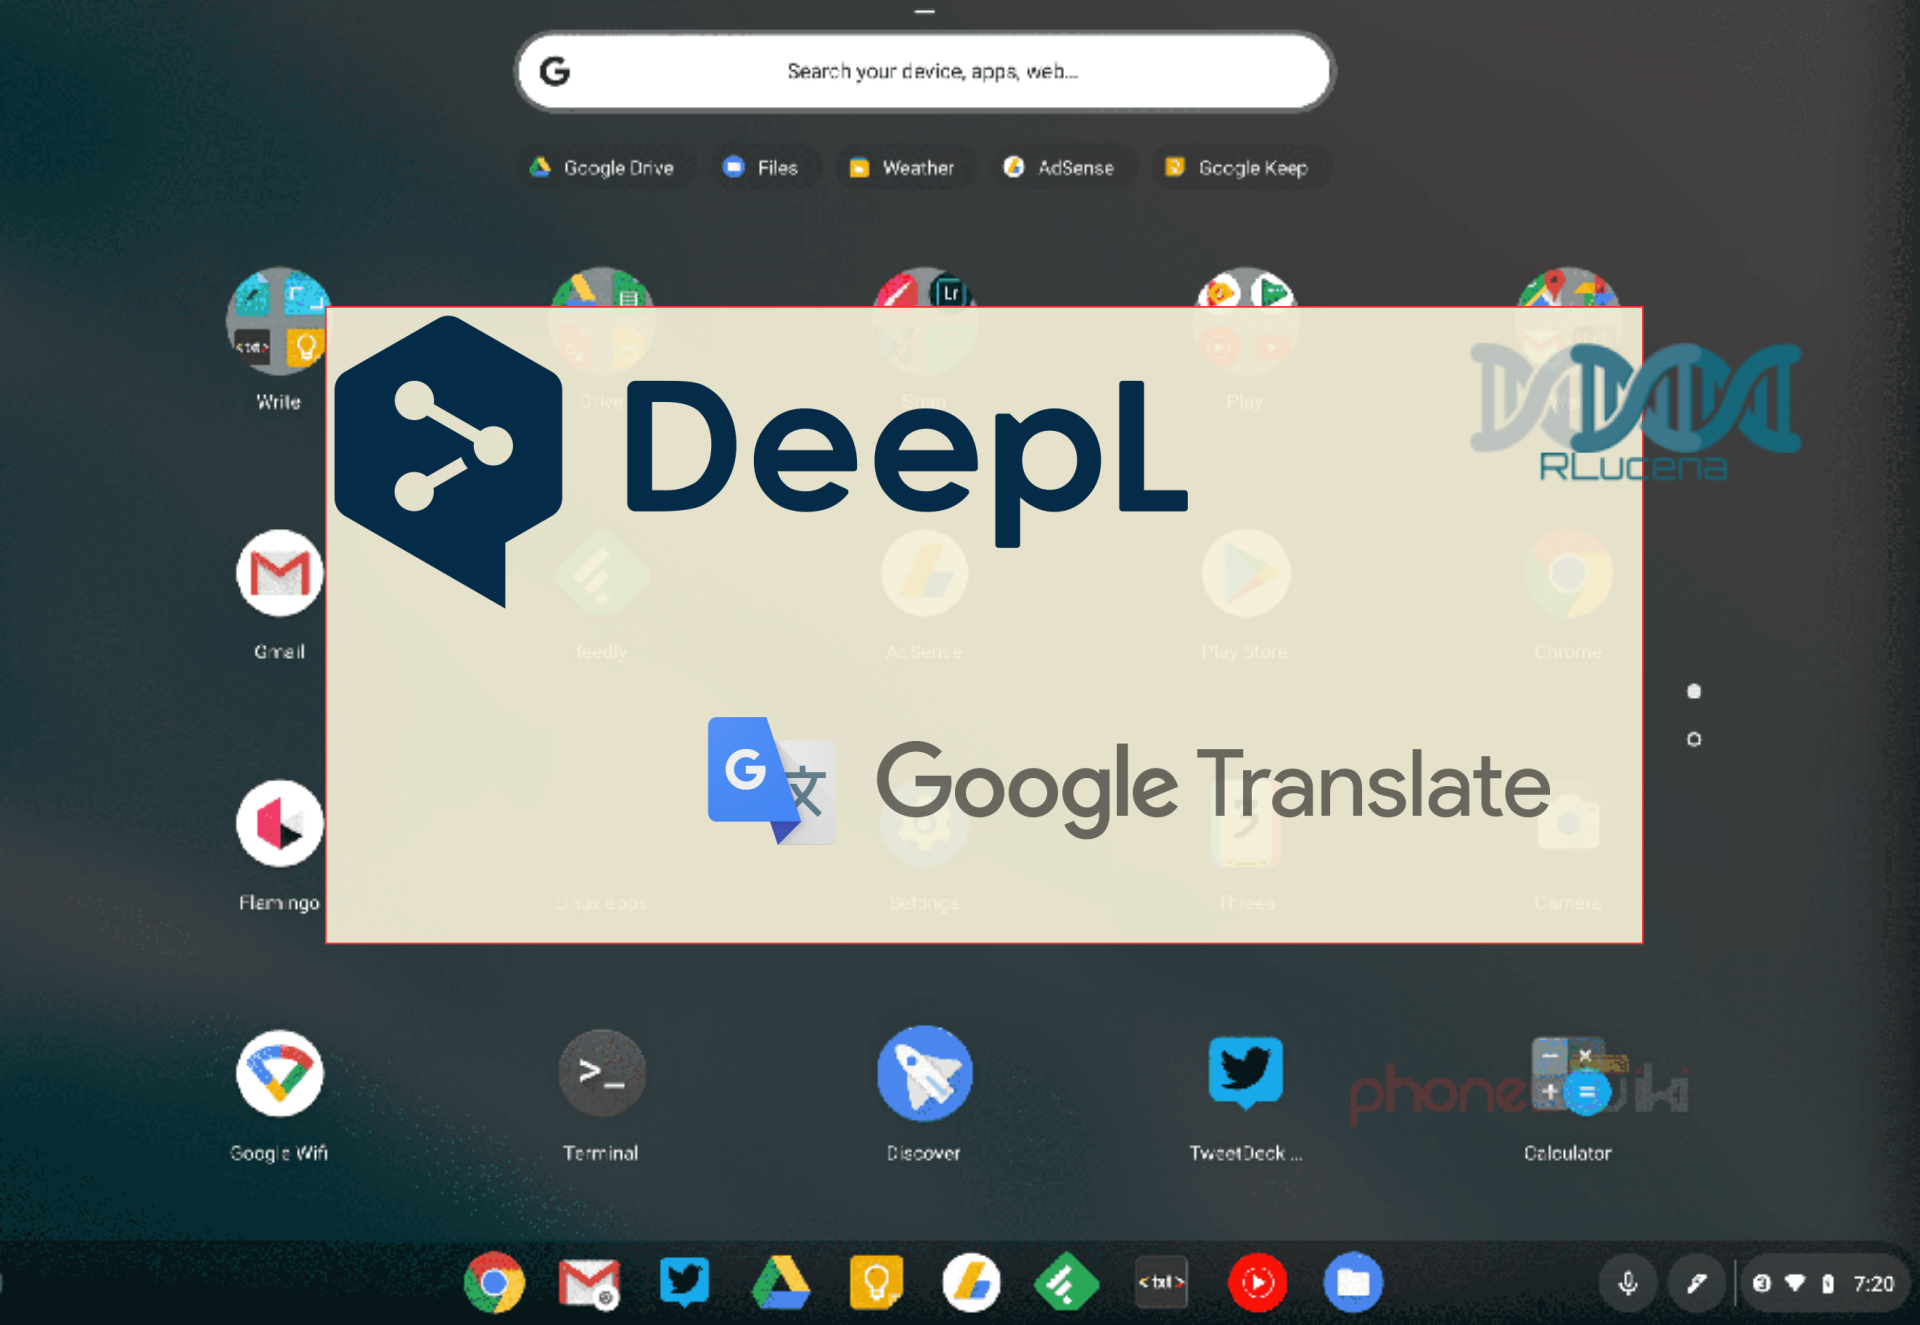Open the Write app folder
Screen dimensions: 1920x1325
click(x=278, y=321)
